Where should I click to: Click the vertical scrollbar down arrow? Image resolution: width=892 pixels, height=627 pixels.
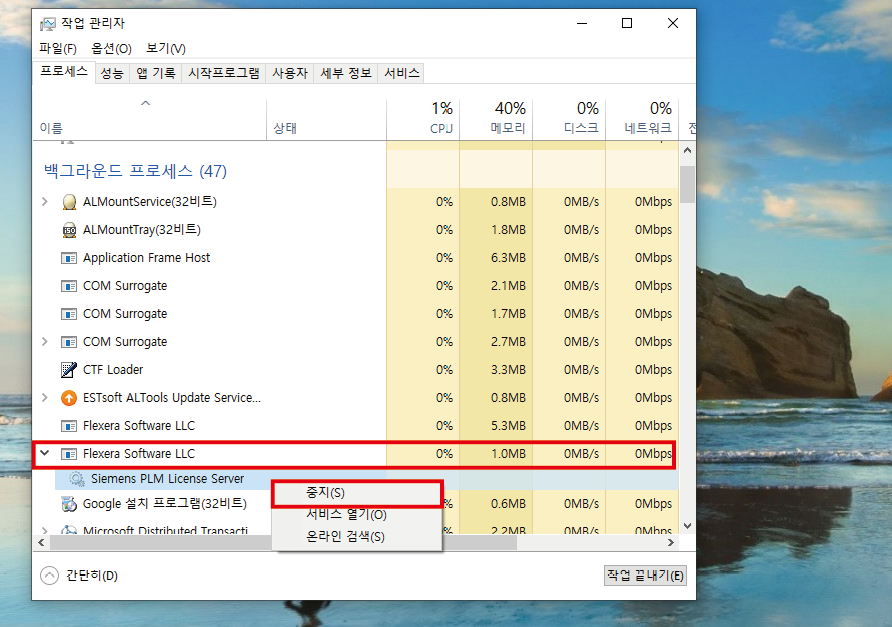tap(687, 526)
